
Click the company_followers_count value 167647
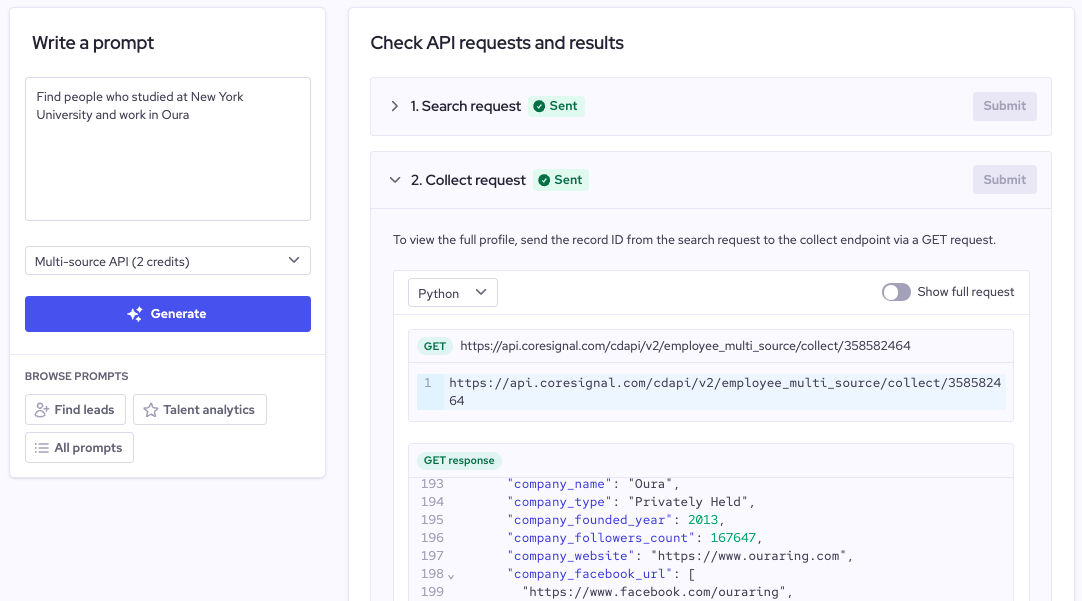tap(733, 538)
